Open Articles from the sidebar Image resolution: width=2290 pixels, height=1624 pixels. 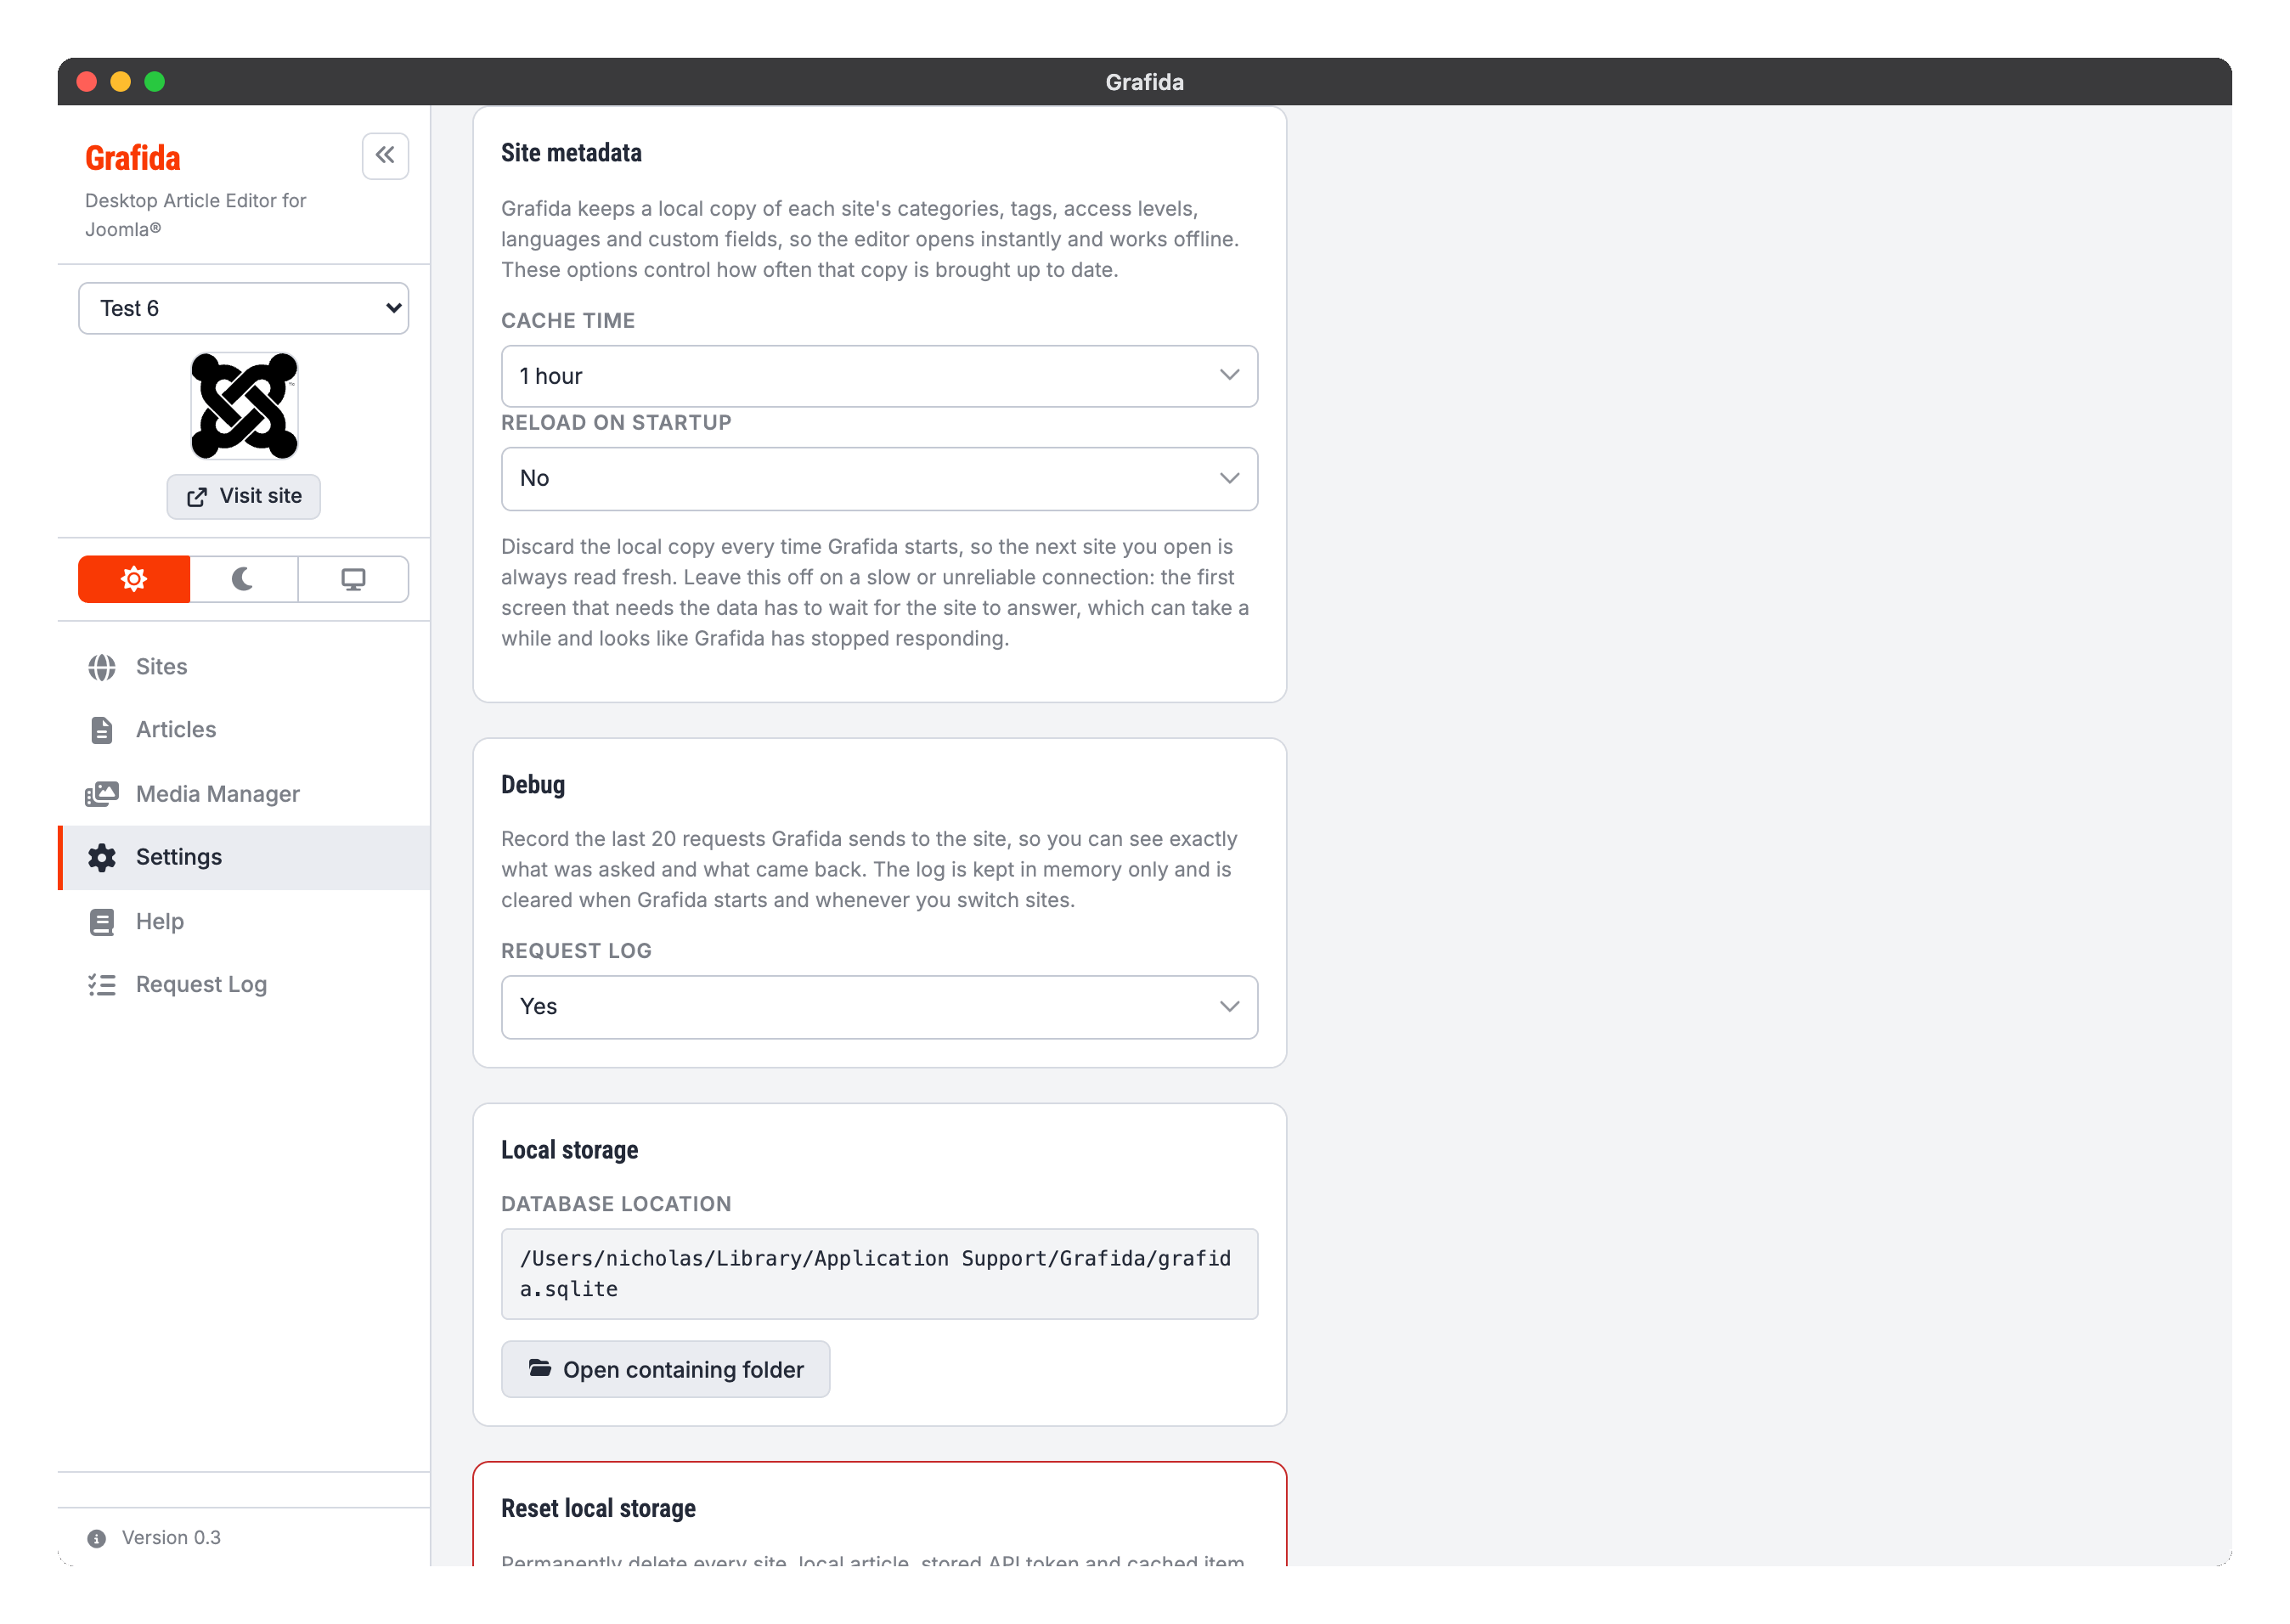click(244, 730)
